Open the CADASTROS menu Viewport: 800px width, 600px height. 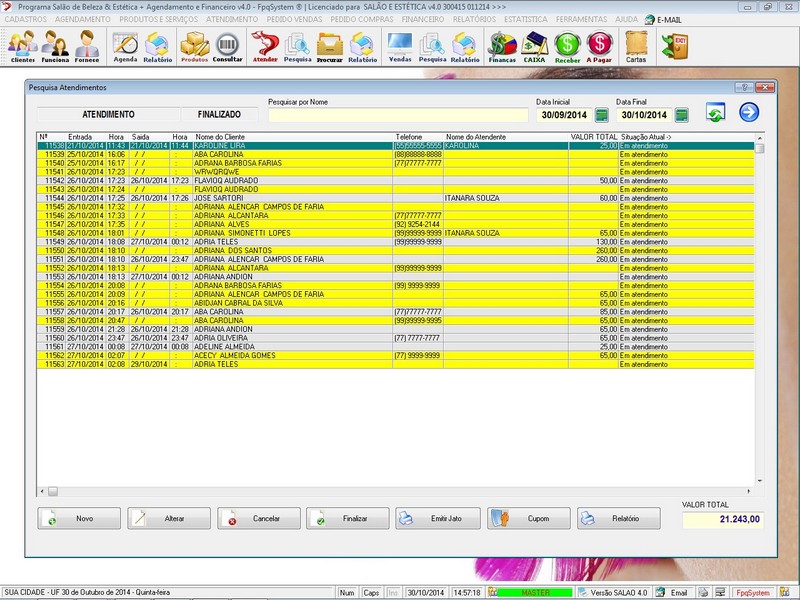point(26,19)
